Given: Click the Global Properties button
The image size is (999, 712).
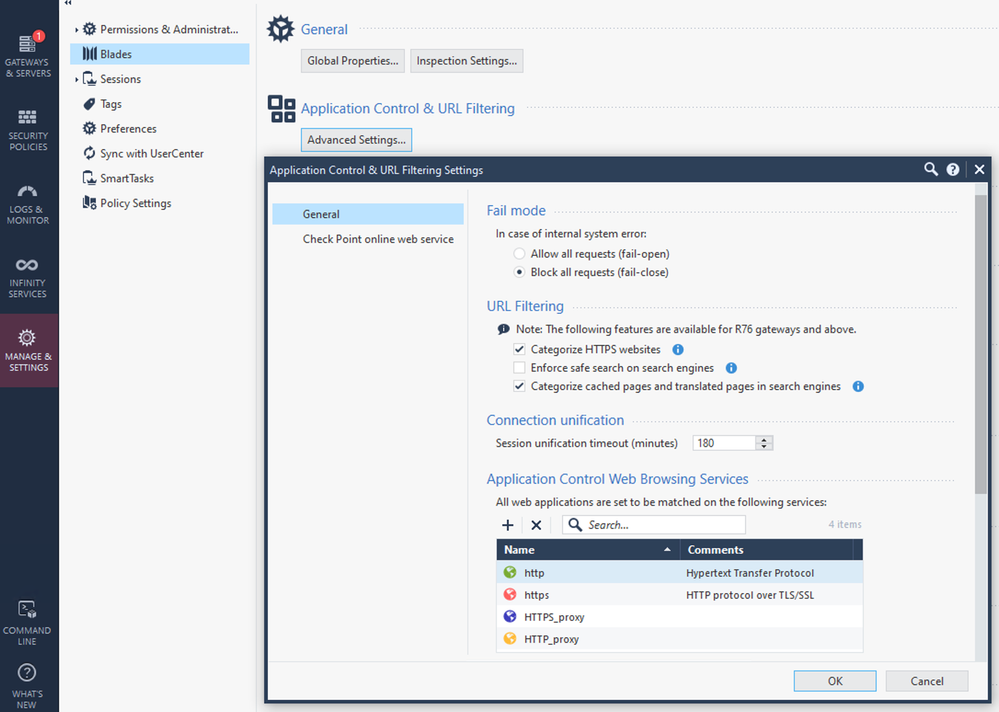Looking at the screenshot, I should pos(353,61).
